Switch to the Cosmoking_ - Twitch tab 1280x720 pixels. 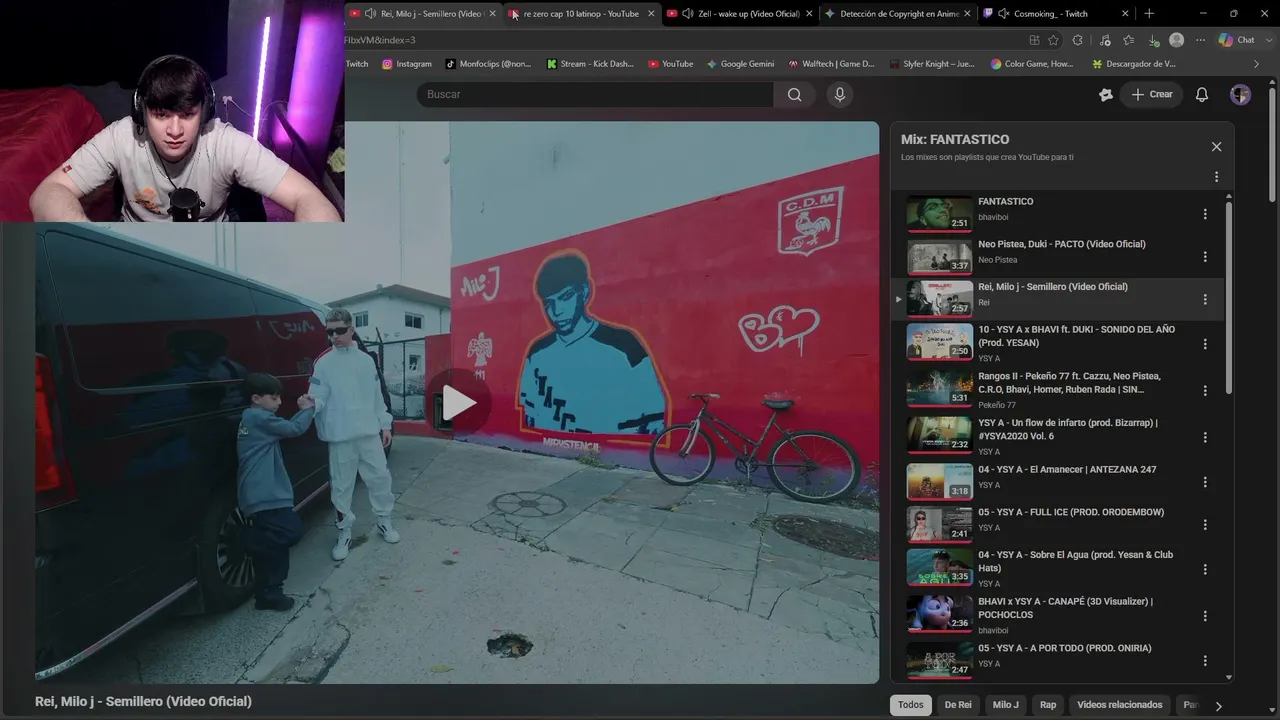click(1055, 14)
